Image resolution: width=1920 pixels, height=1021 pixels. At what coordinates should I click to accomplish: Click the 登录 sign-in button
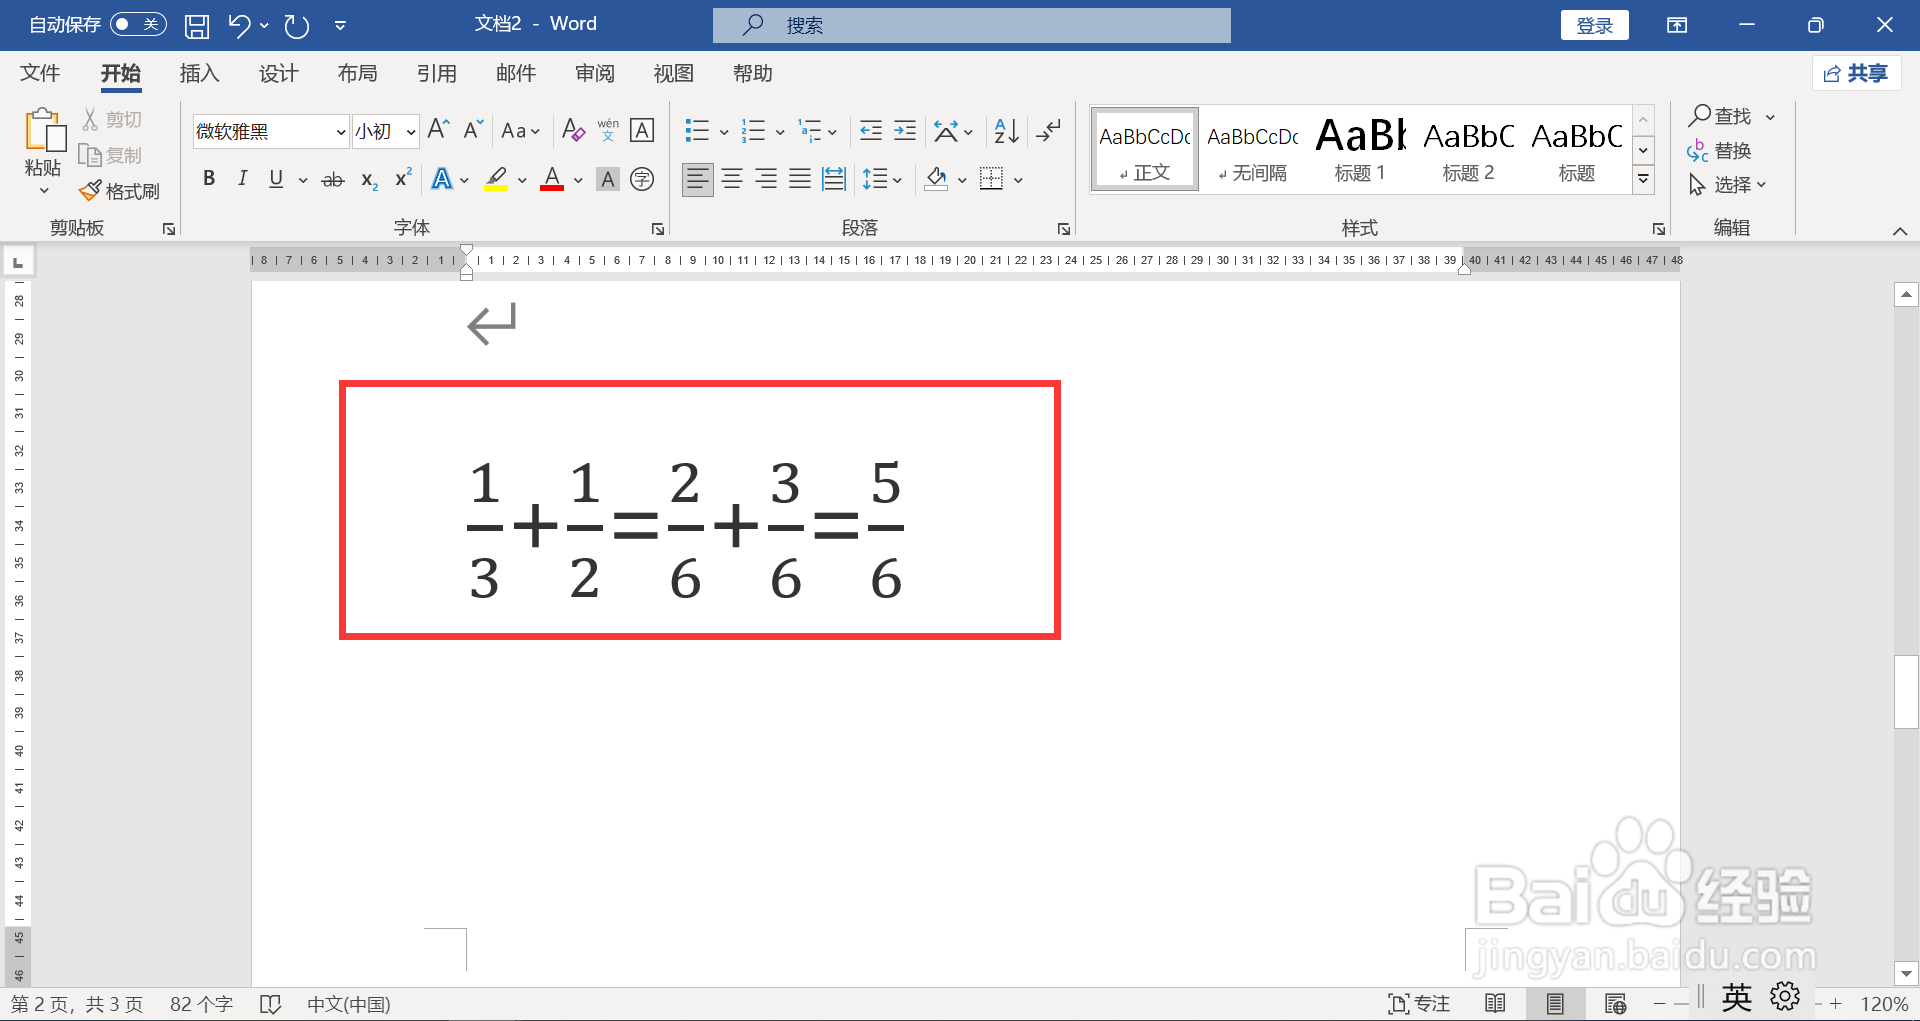(1595, 25)
